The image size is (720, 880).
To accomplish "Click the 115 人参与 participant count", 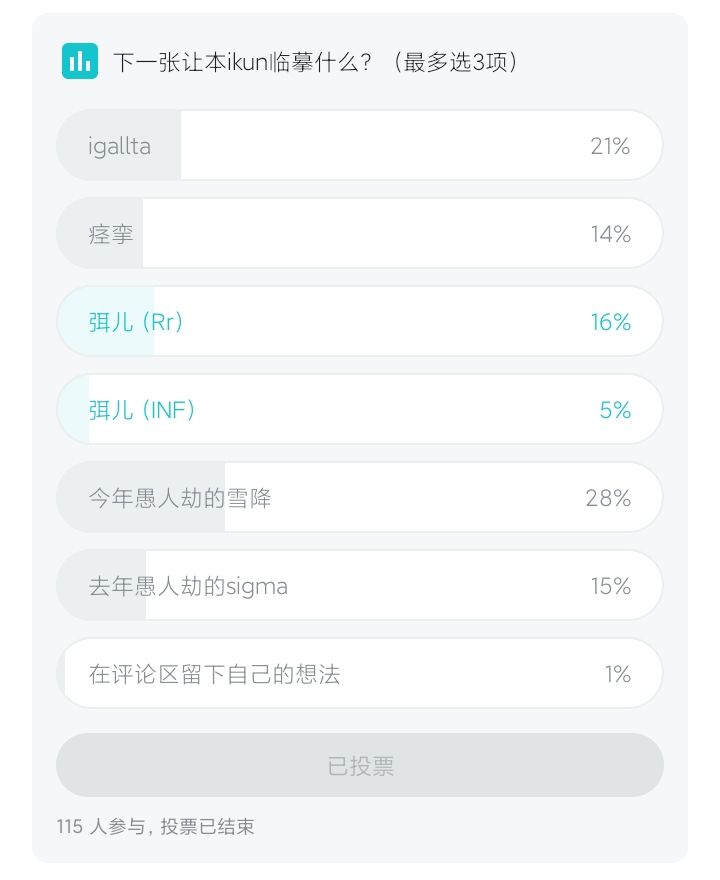I will pos(100,827).
